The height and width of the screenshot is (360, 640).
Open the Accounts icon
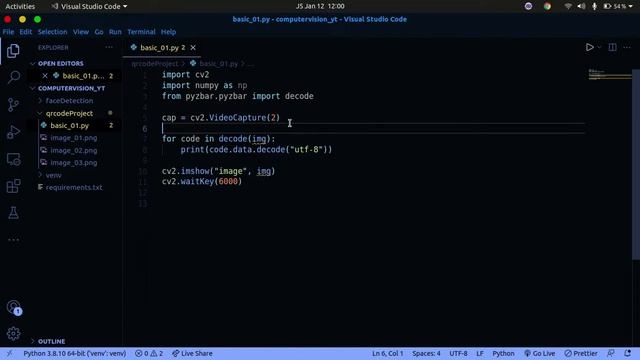pos(13,307)
